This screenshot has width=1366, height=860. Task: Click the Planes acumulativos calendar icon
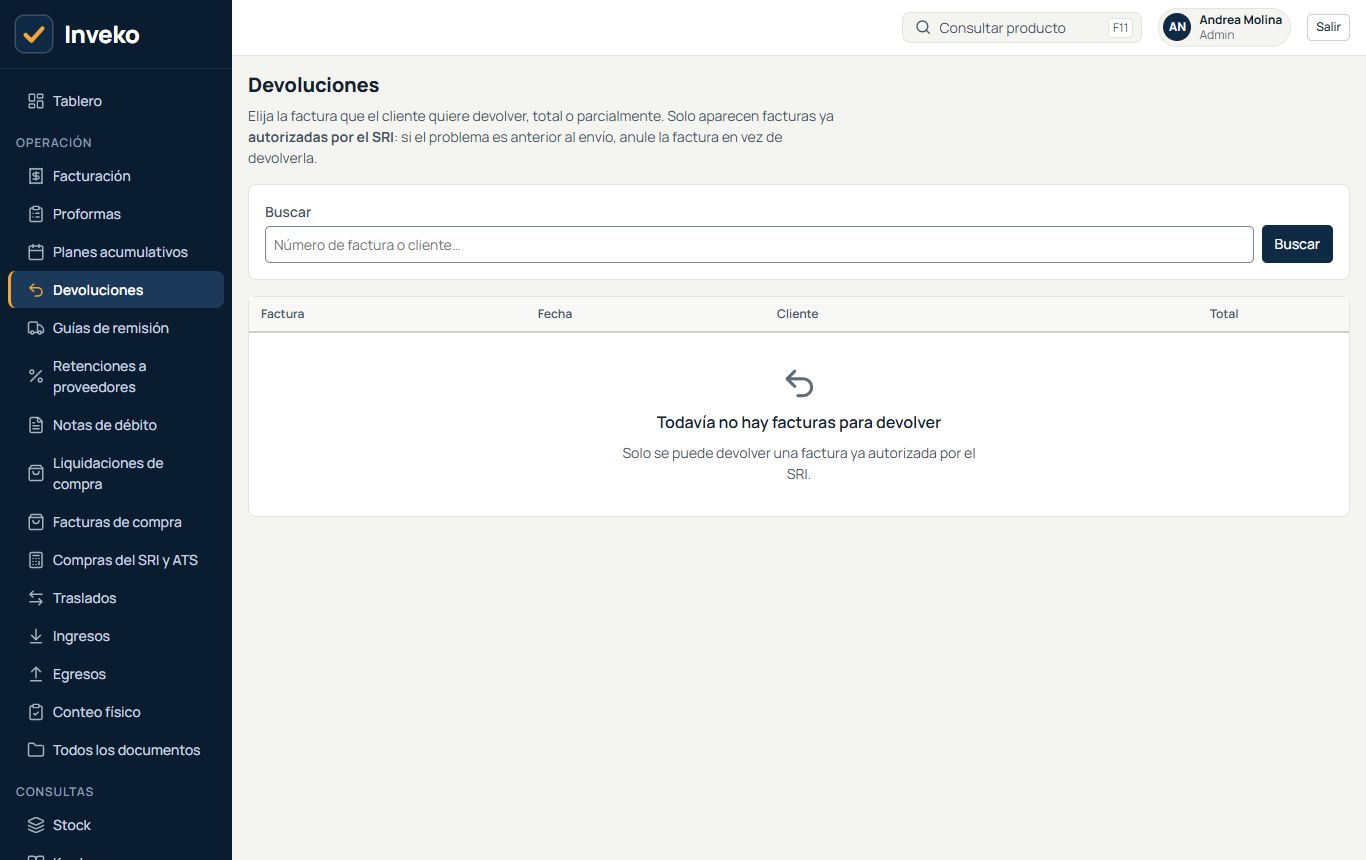click(36, 252)
